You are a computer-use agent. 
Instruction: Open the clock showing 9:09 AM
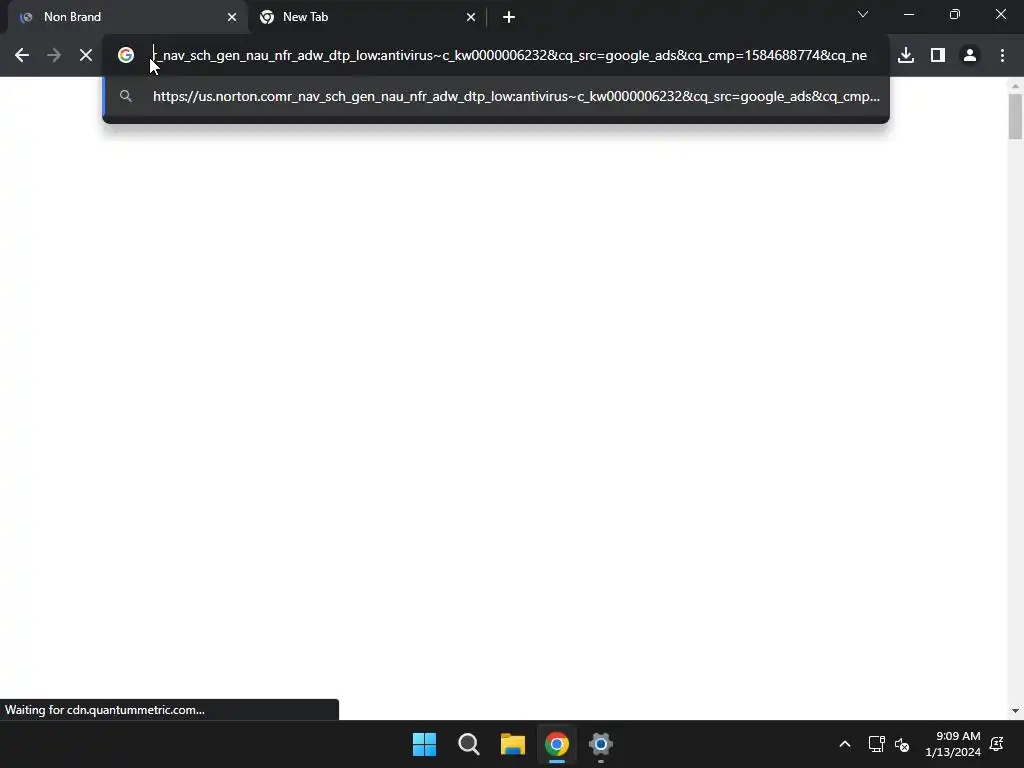[x=953, y=744]
